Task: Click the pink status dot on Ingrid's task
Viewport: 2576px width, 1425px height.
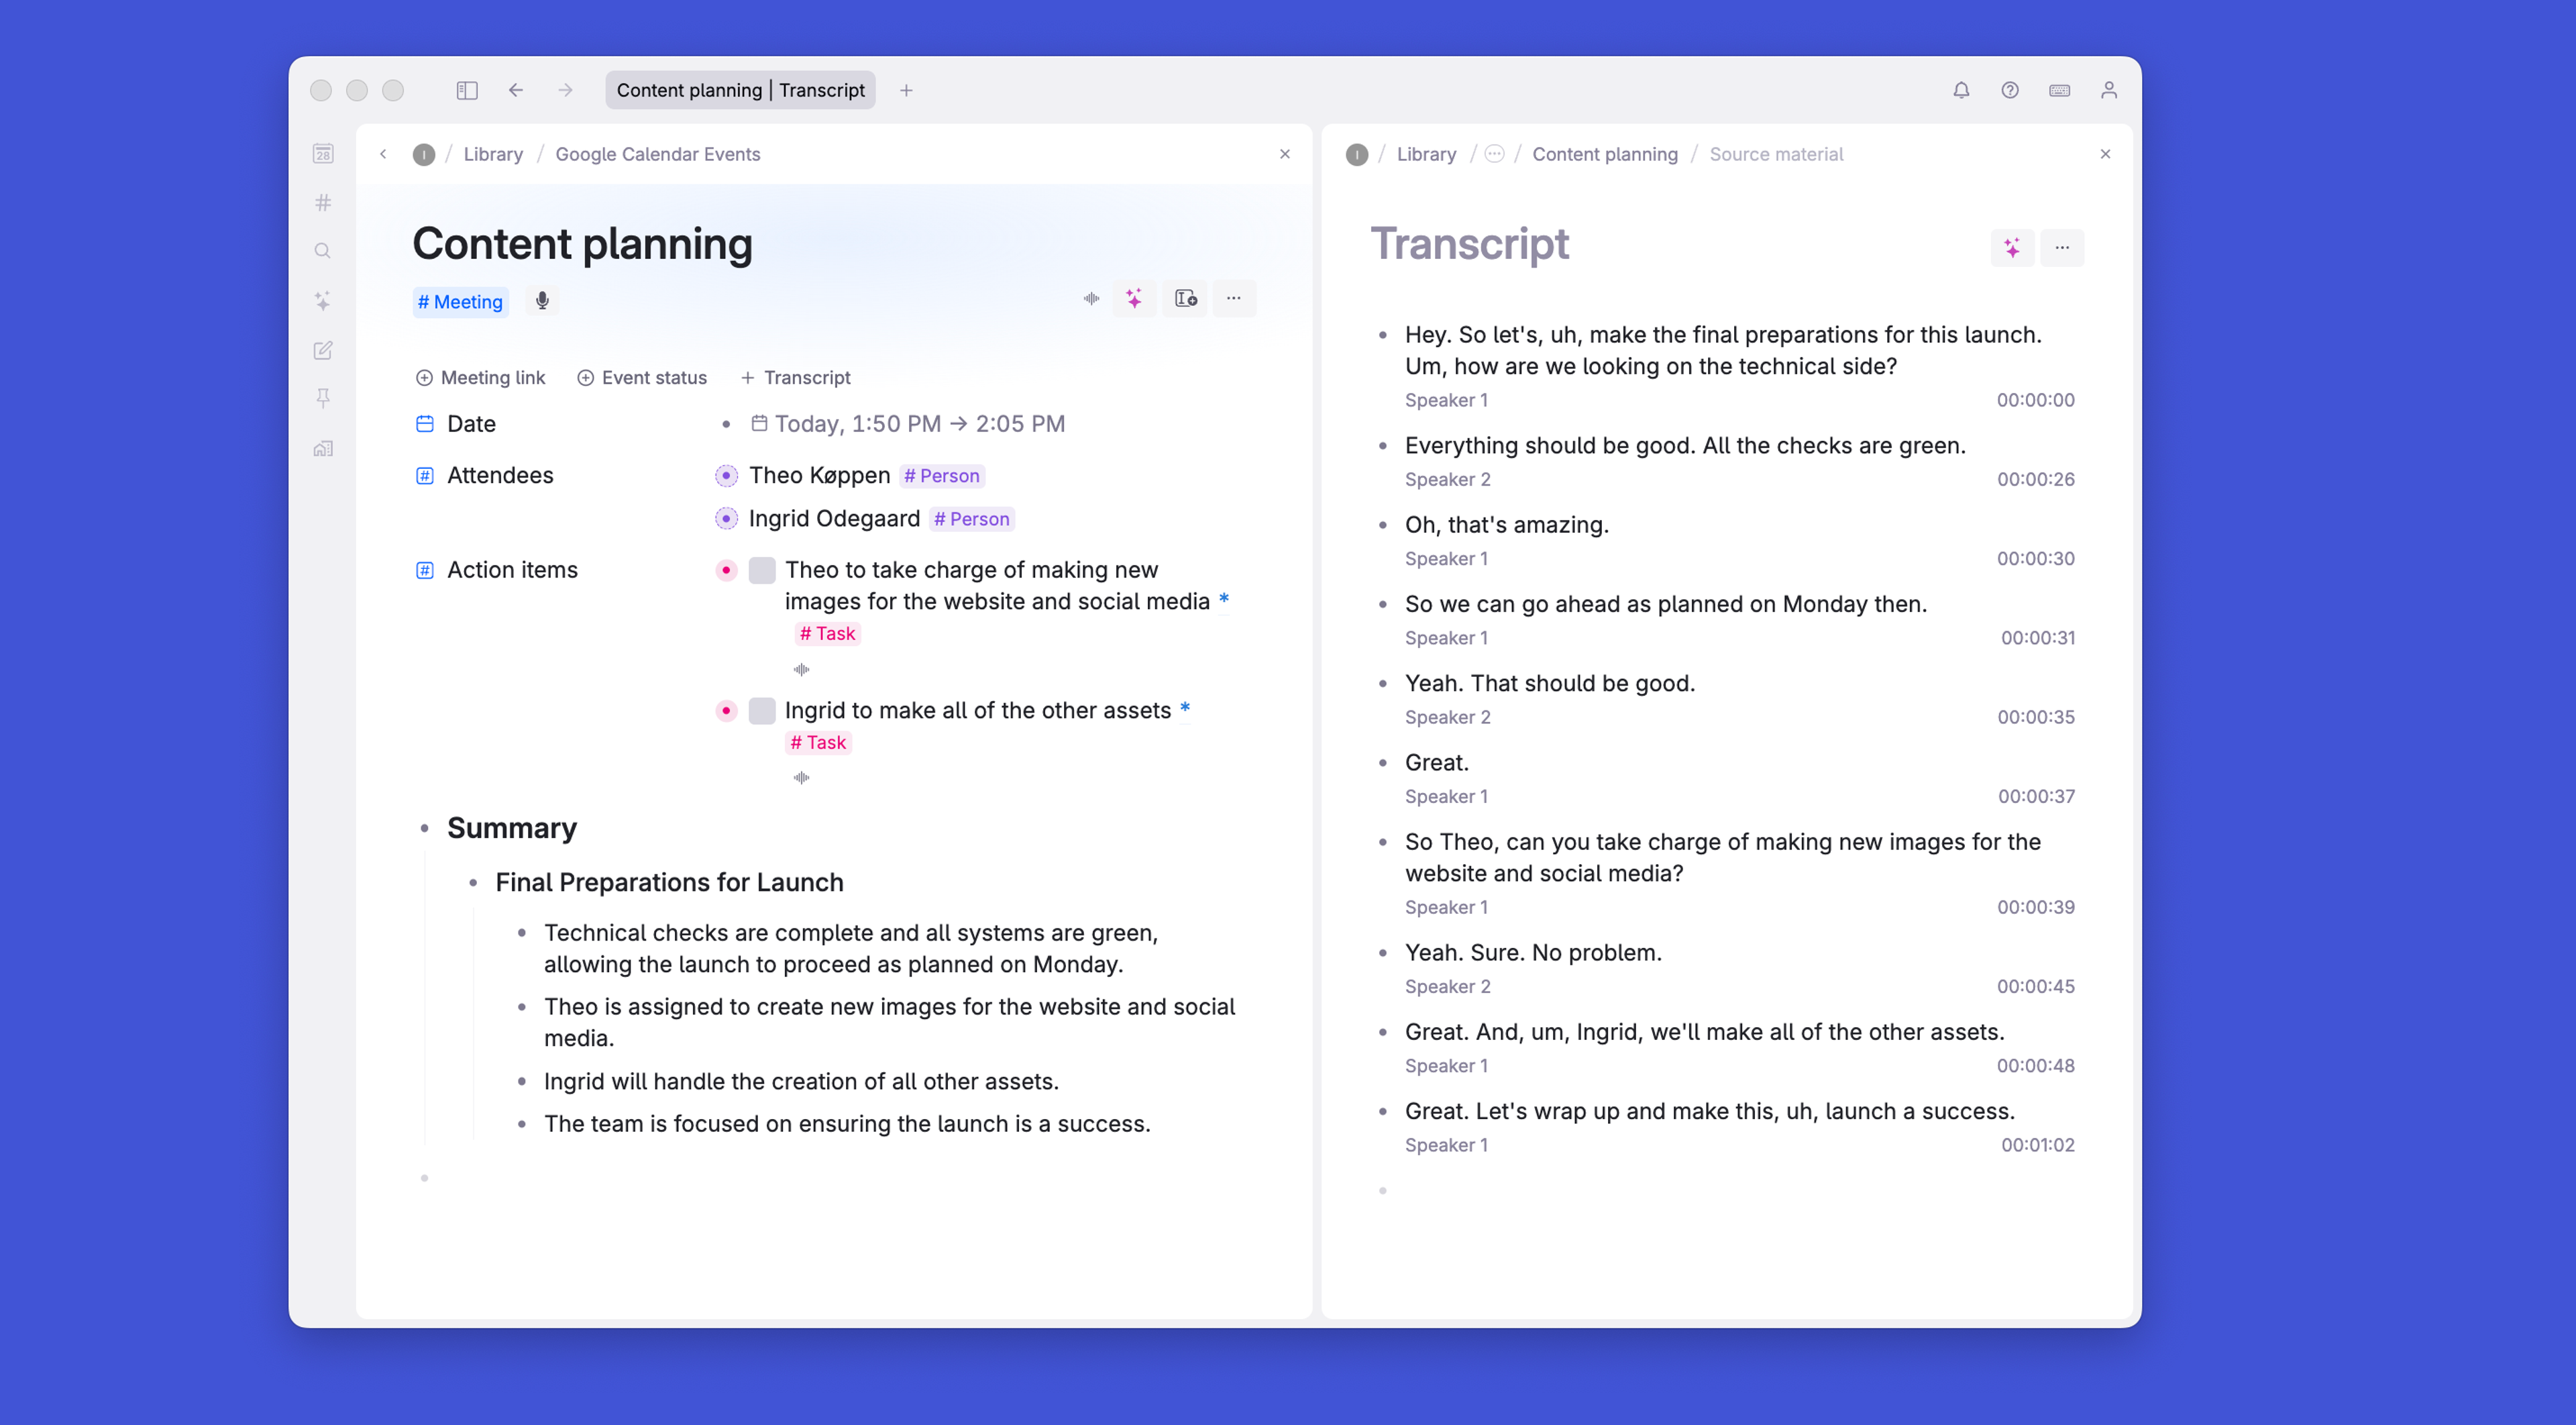Action: tap(727, 711)
